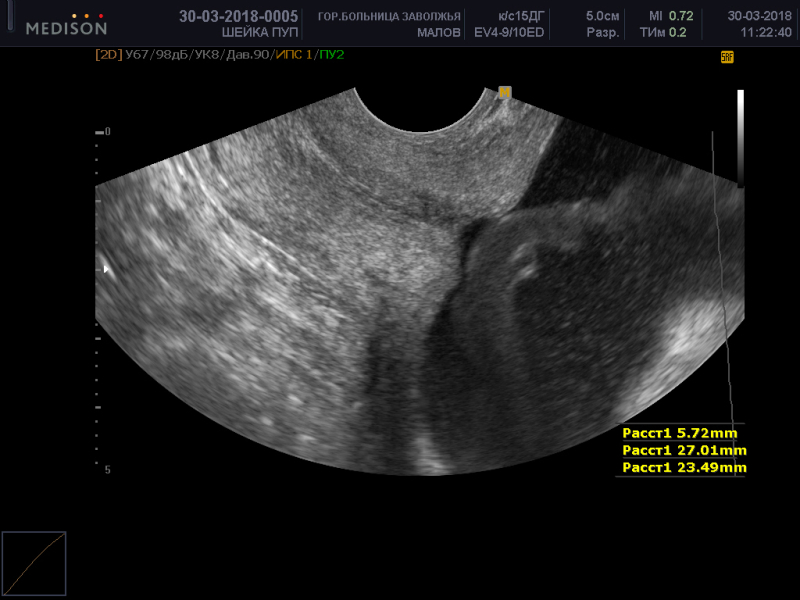
Task: Click the grayscale bar at right
Action: click(x=740, y=138)
